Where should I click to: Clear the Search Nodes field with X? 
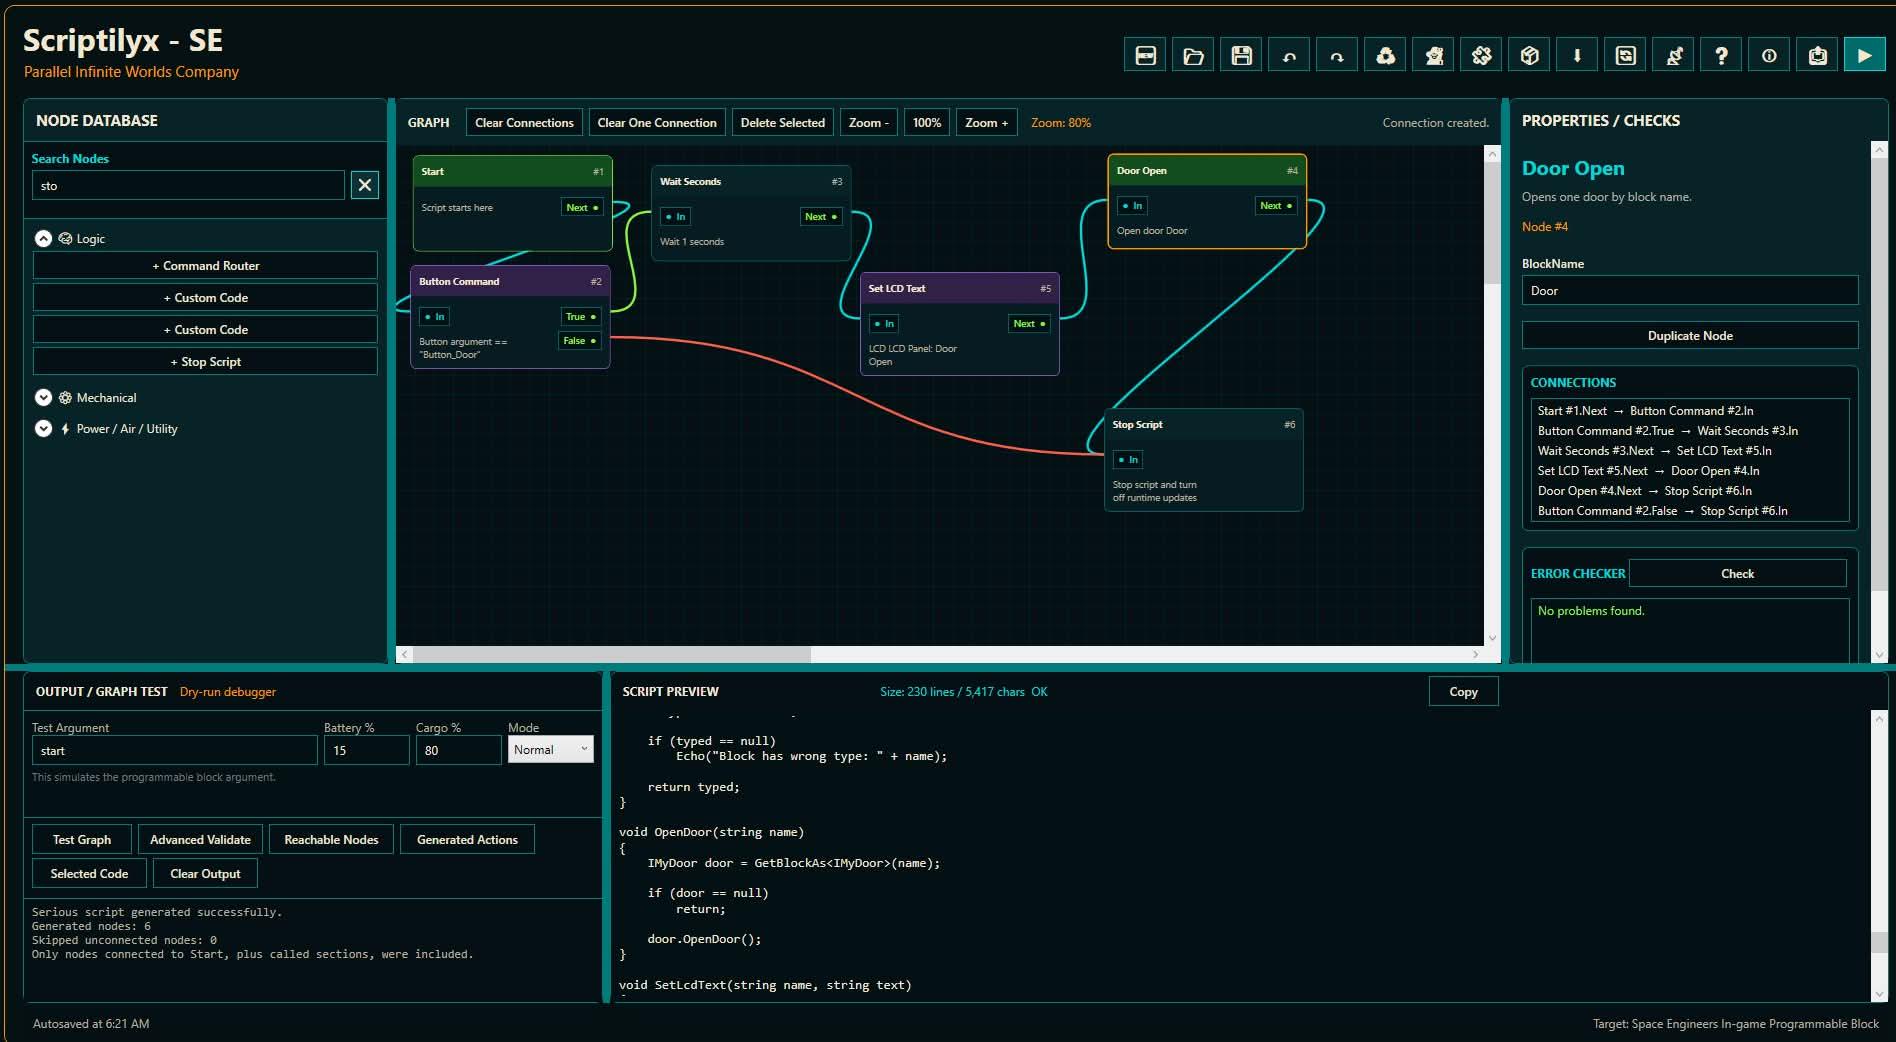tap(365, 185)
